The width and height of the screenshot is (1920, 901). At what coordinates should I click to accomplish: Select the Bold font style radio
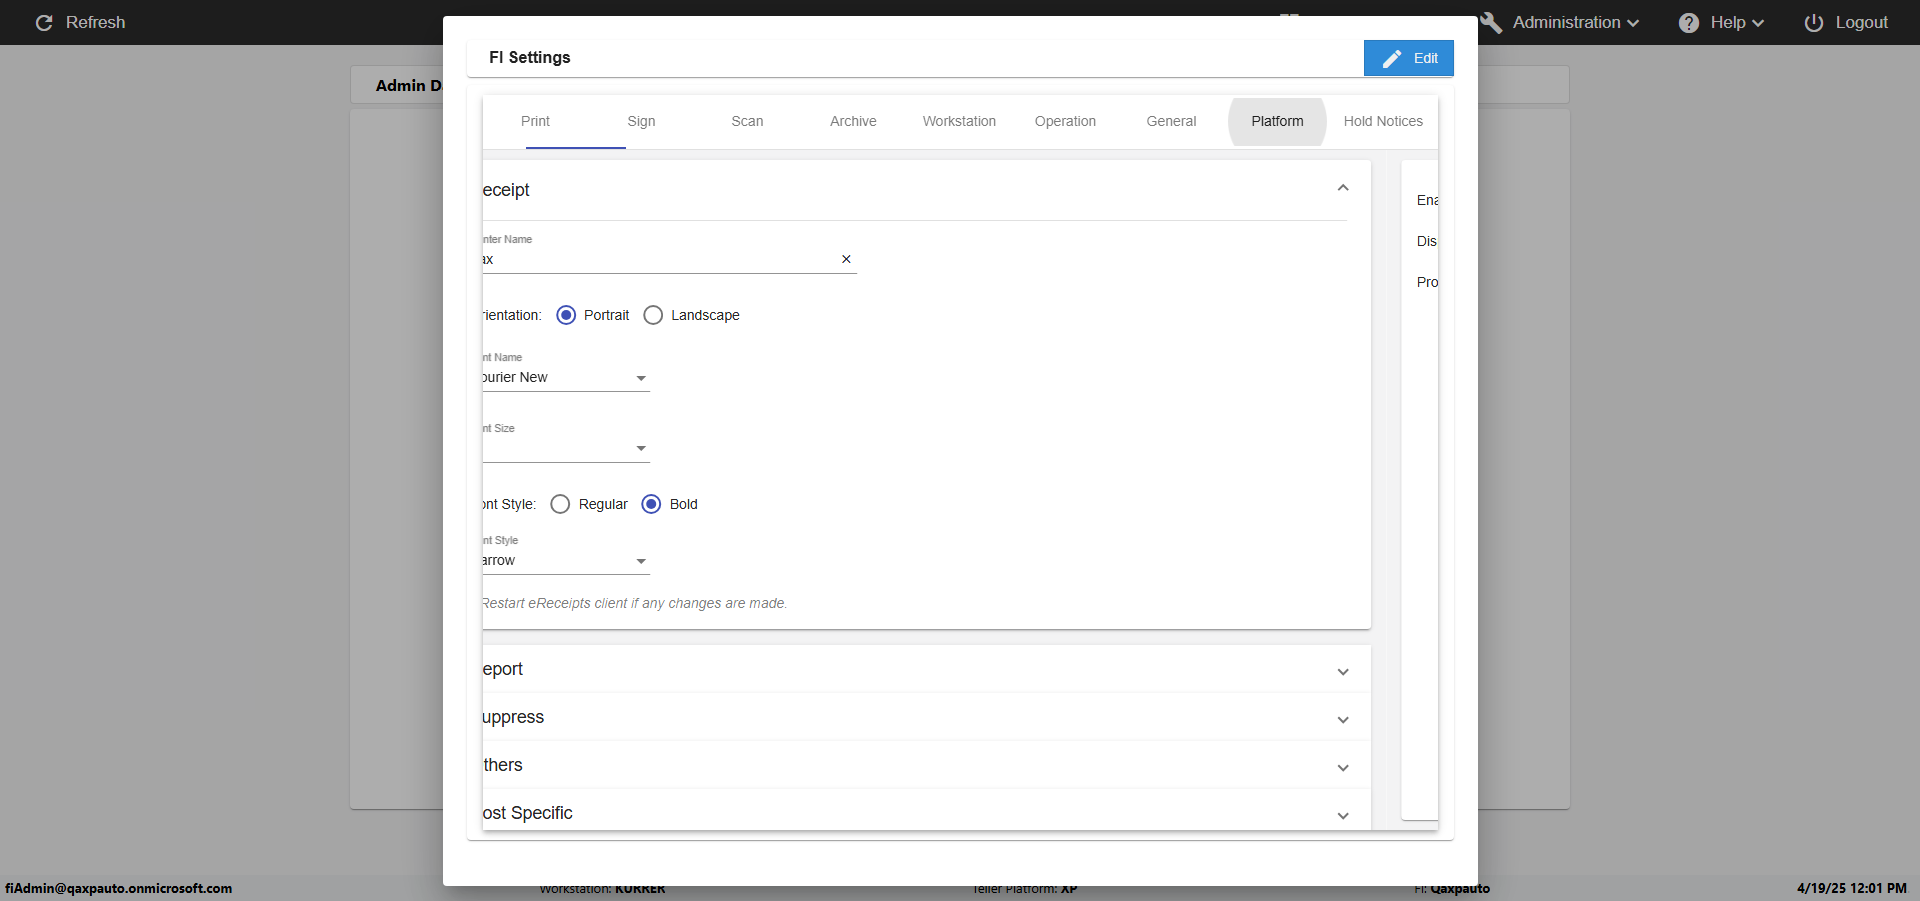(x=651, y=504)
